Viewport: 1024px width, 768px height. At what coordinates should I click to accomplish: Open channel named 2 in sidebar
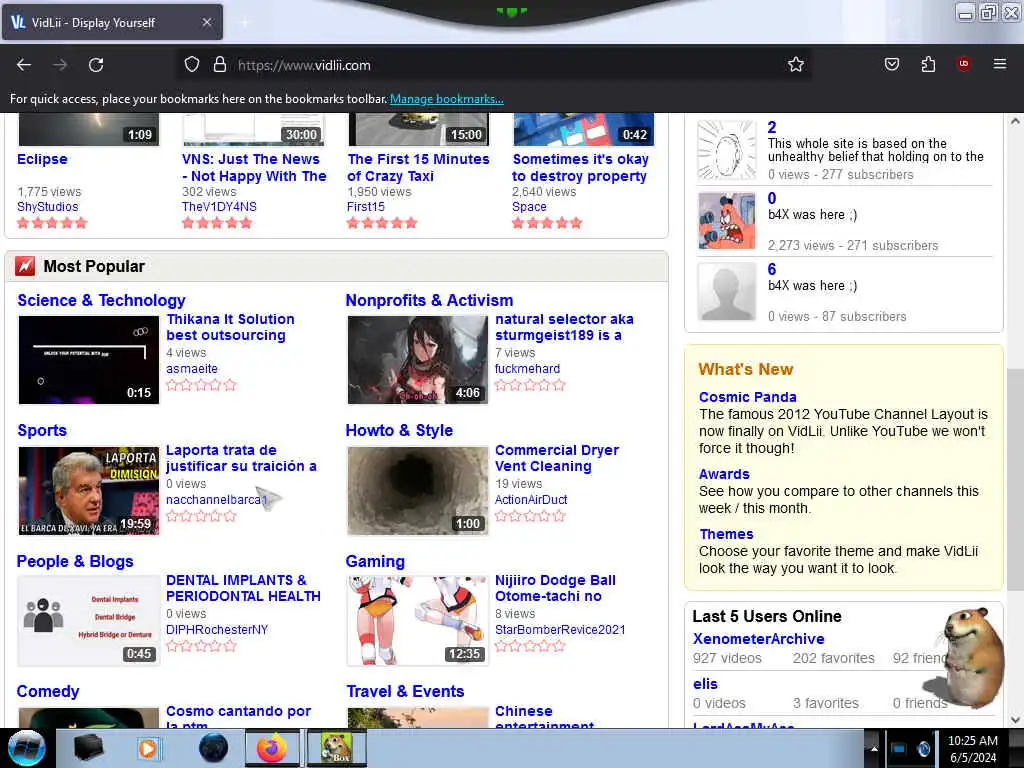[x=772, y=127]
